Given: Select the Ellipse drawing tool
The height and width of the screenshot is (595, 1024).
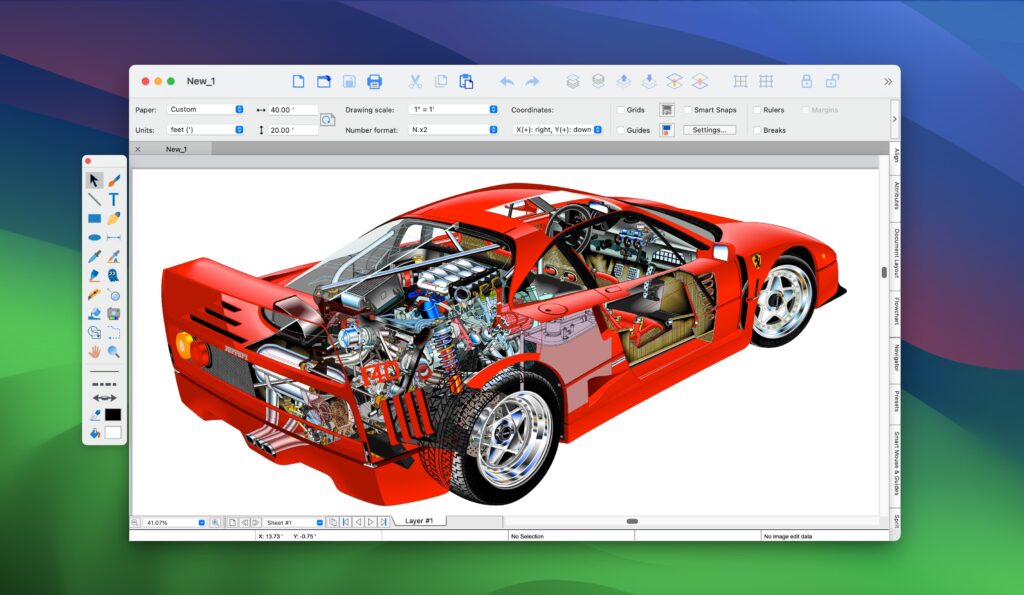Looking at the screenshot, I should click(x=93, y=237).
